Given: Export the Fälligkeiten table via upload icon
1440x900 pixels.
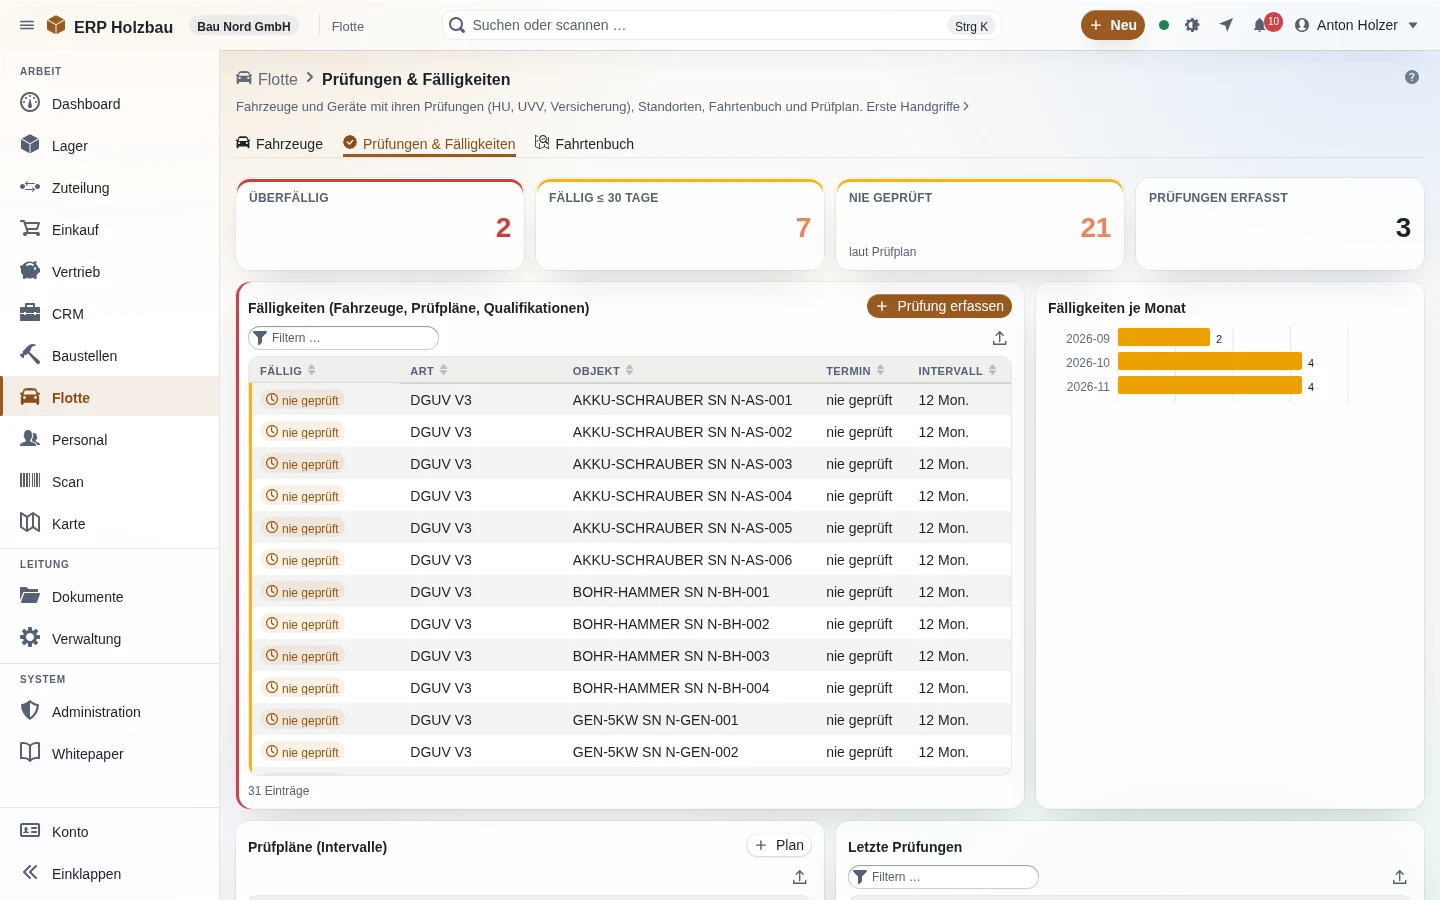Looking at the screenshot, I should [x=1000, y=338].
